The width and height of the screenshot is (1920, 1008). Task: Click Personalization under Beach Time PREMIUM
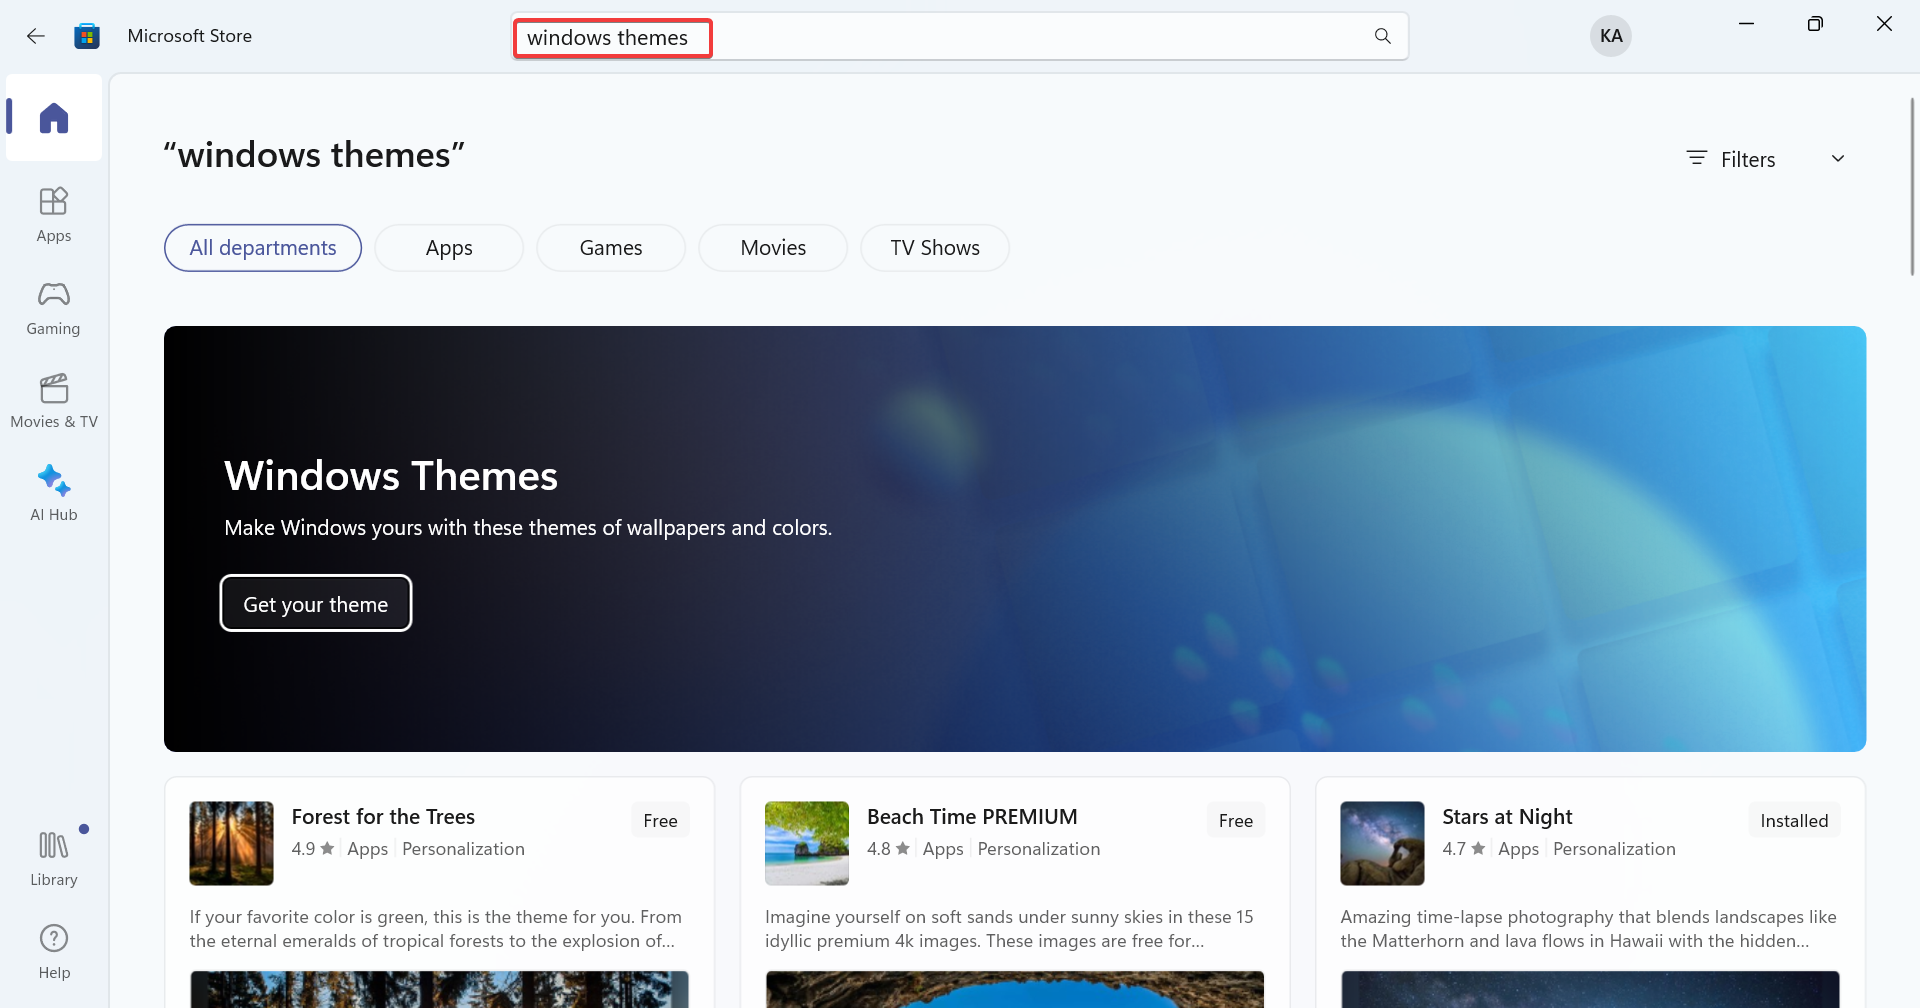pos(1039,849)
